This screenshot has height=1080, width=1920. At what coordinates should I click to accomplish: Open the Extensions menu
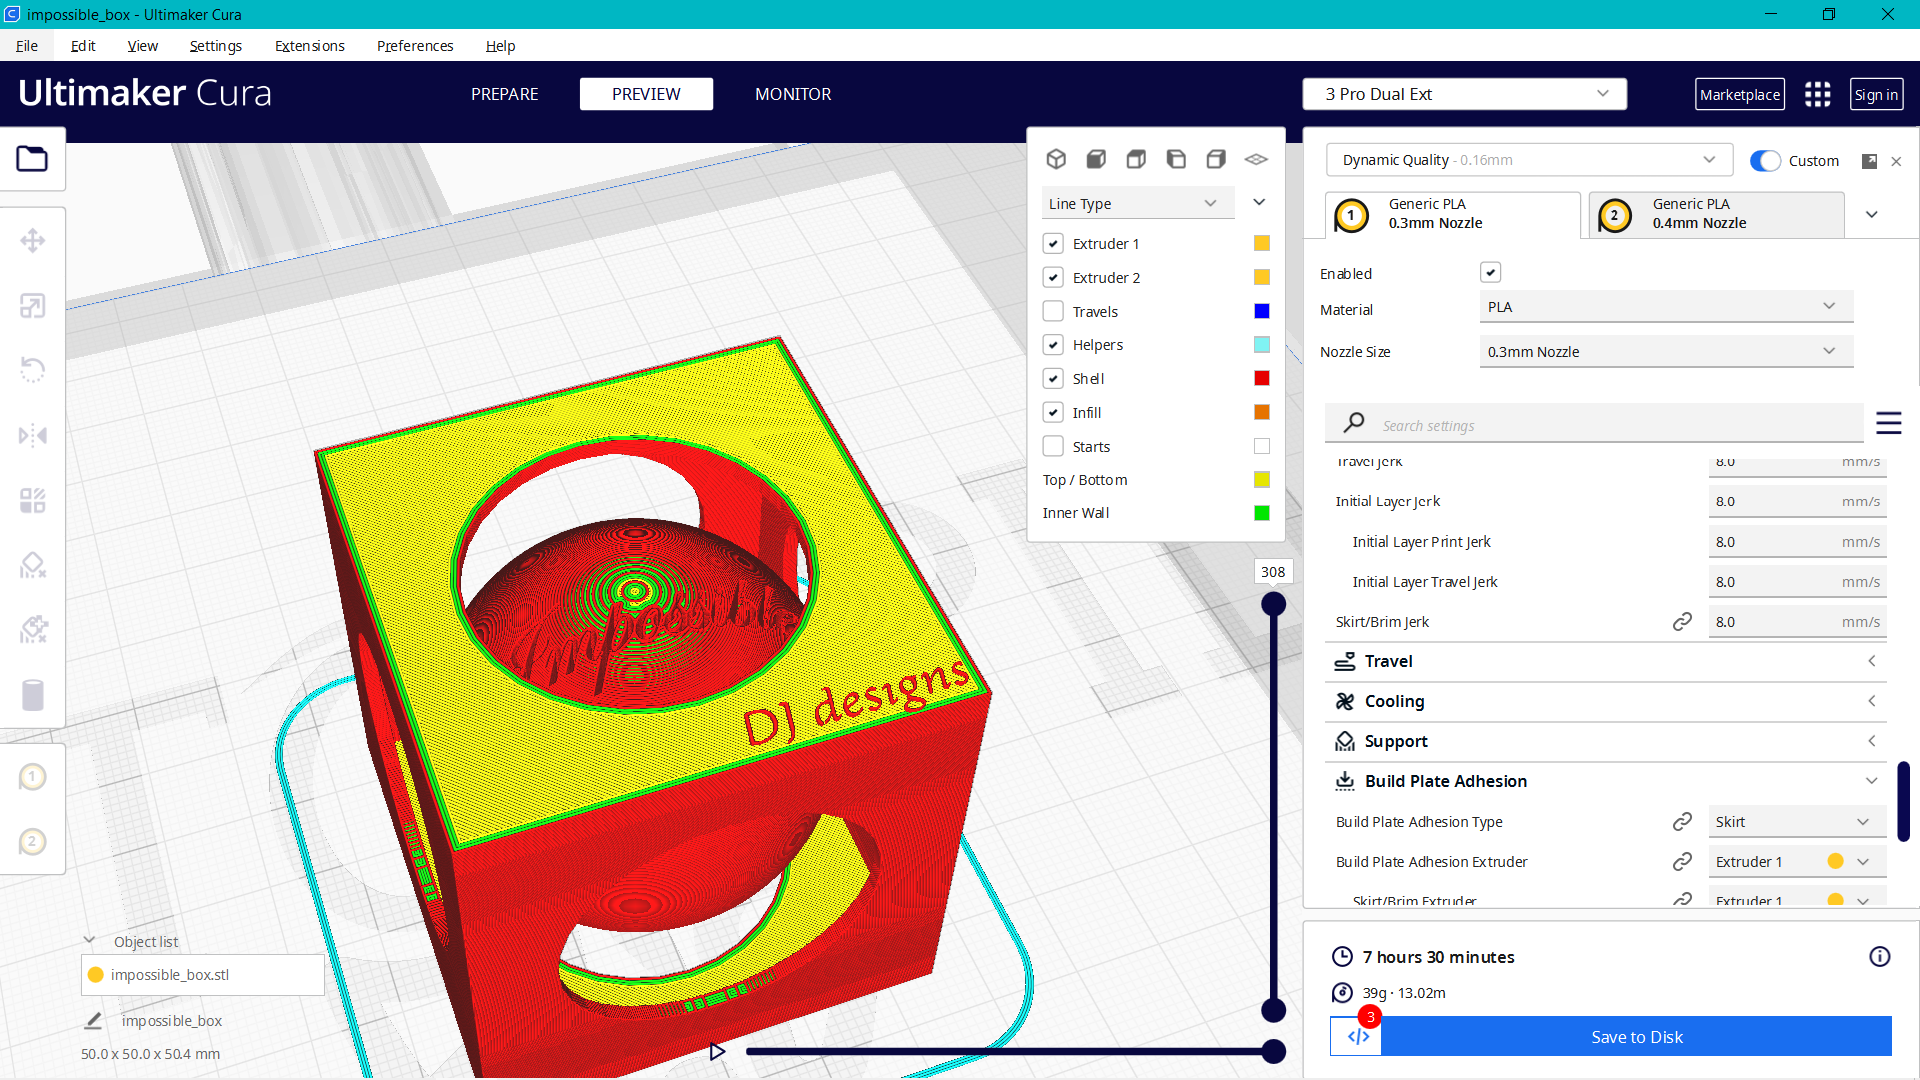coord(309,45)
